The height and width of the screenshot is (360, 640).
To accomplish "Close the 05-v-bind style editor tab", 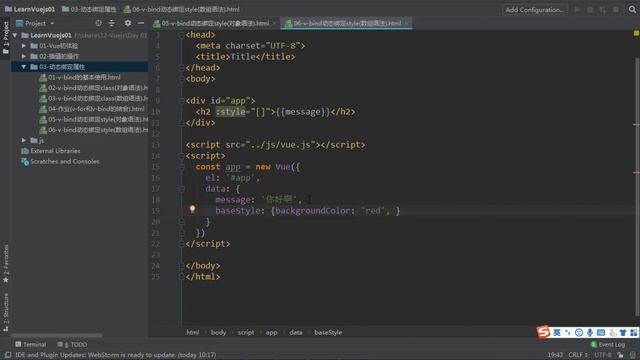I will pos(275,23).
